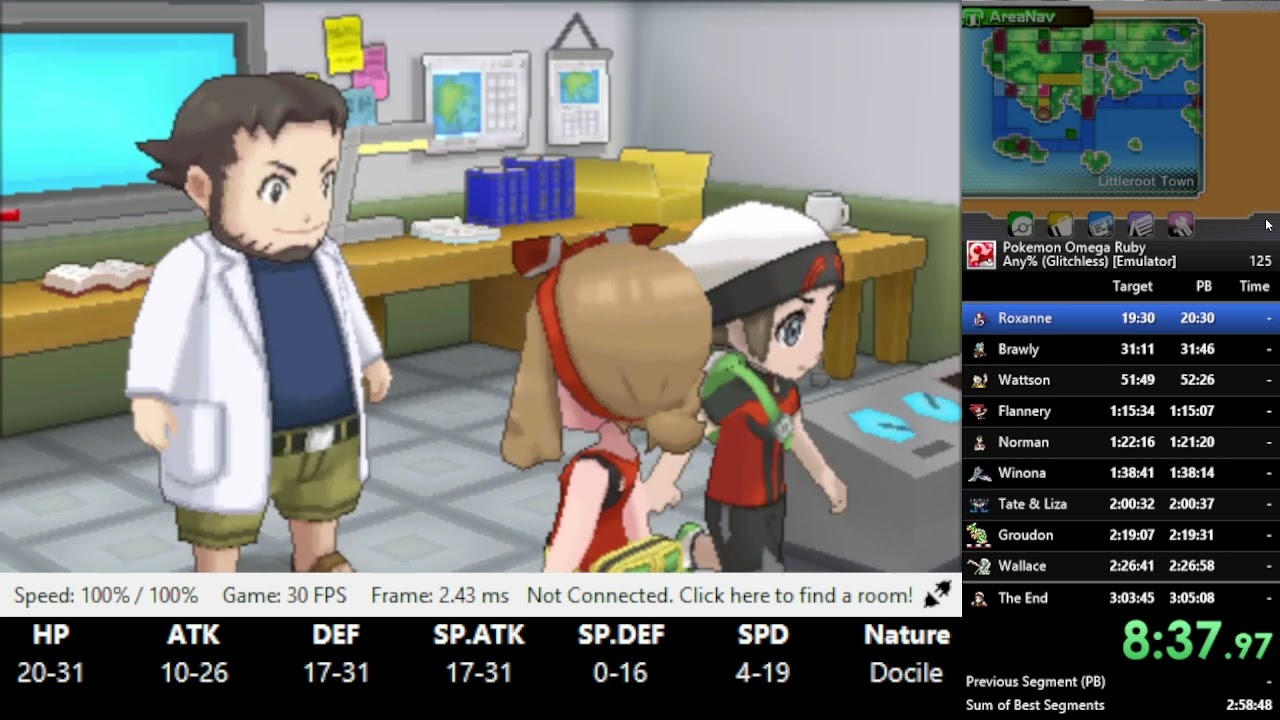
Task: Open the Pokémon party menu icon
Action: pyautogui.click(x=1020, y=225)
